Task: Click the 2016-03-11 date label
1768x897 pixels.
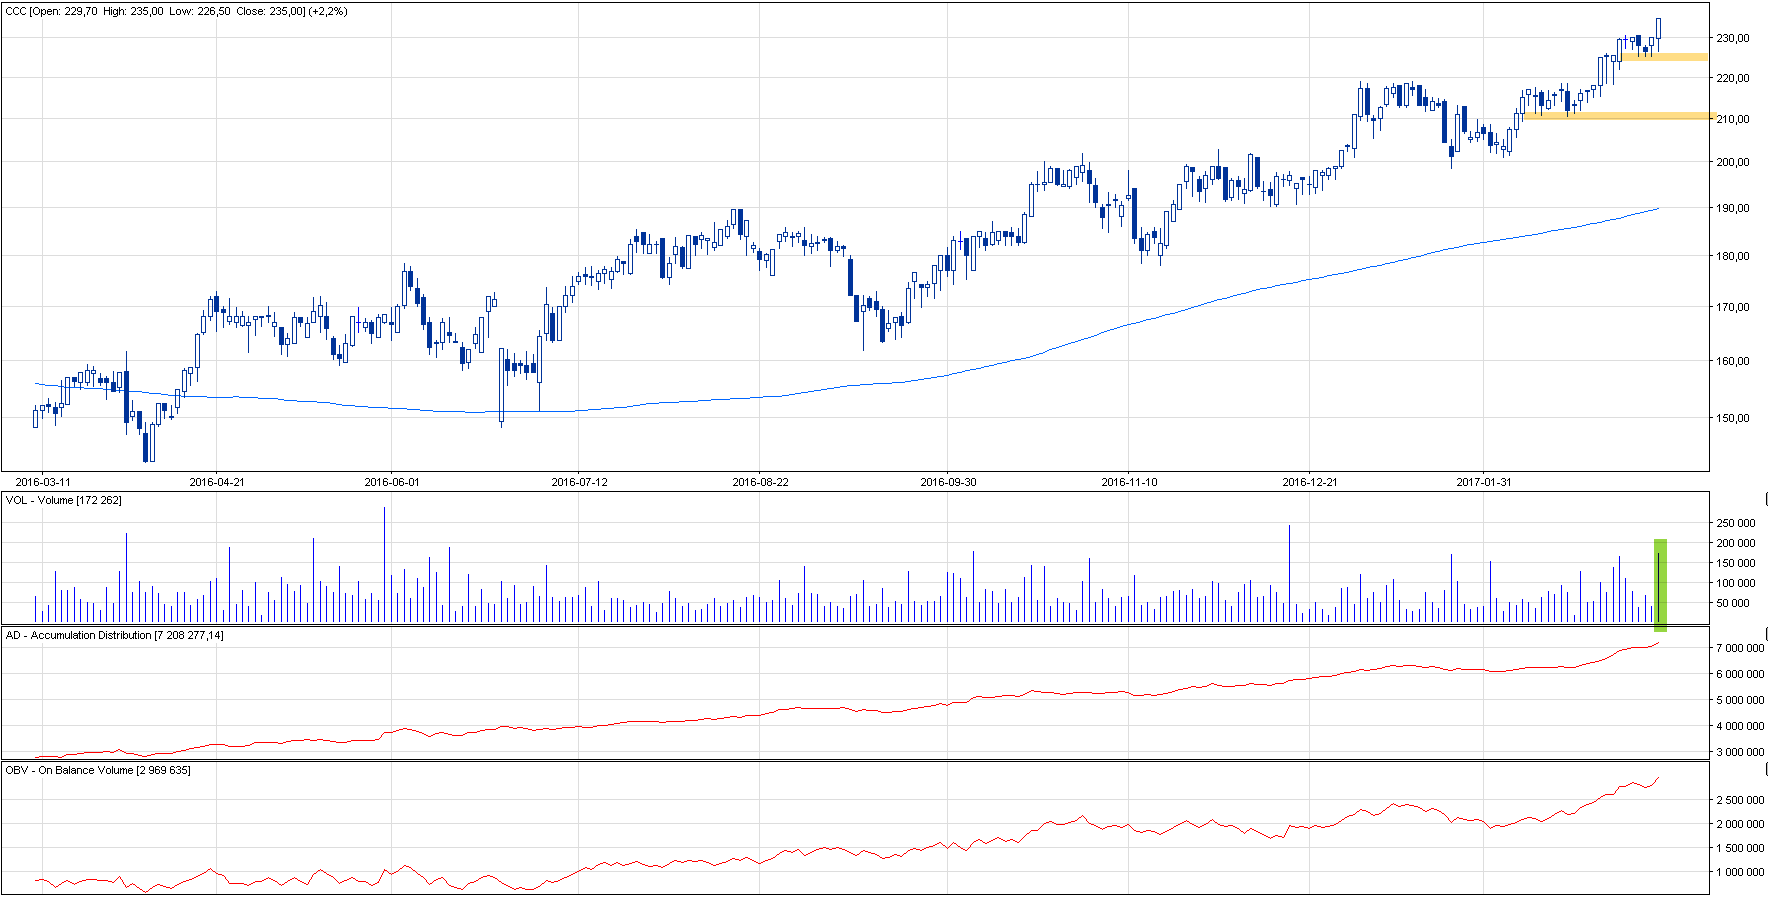Action: 43,482
